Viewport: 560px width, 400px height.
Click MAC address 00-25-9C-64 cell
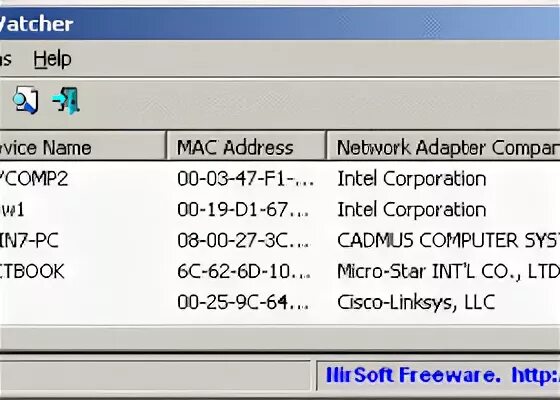click(x=243, y=302)
